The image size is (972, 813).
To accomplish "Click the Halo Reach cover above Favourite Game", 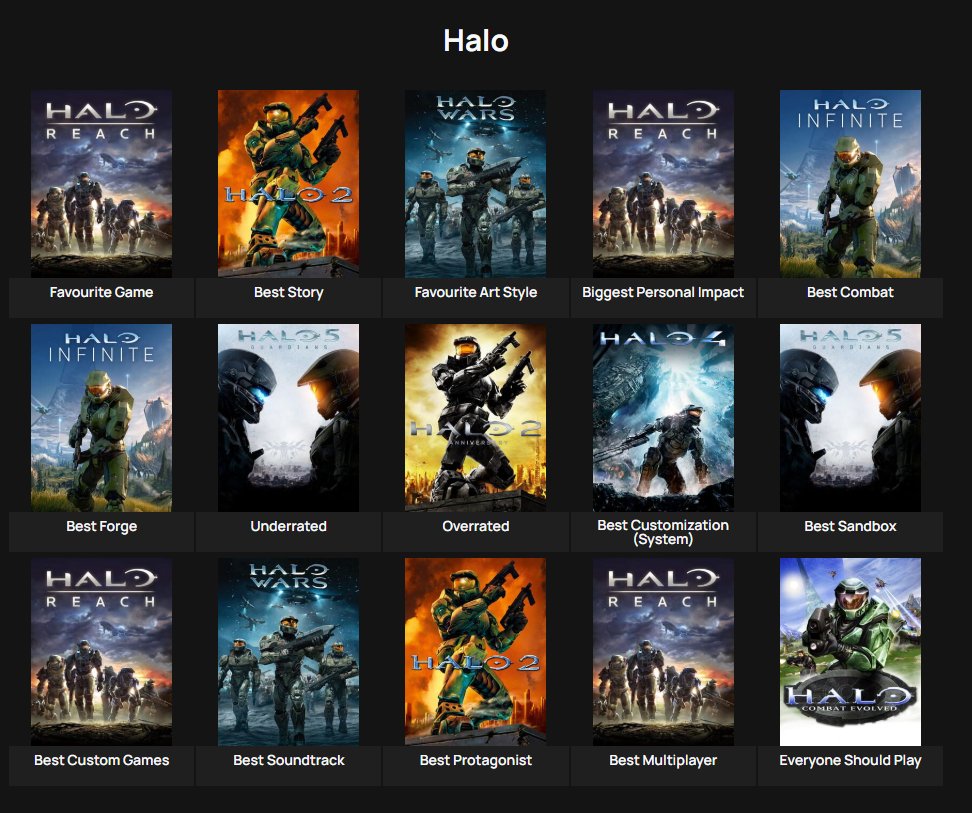I will pyautogui.click(x=102, y=183).
